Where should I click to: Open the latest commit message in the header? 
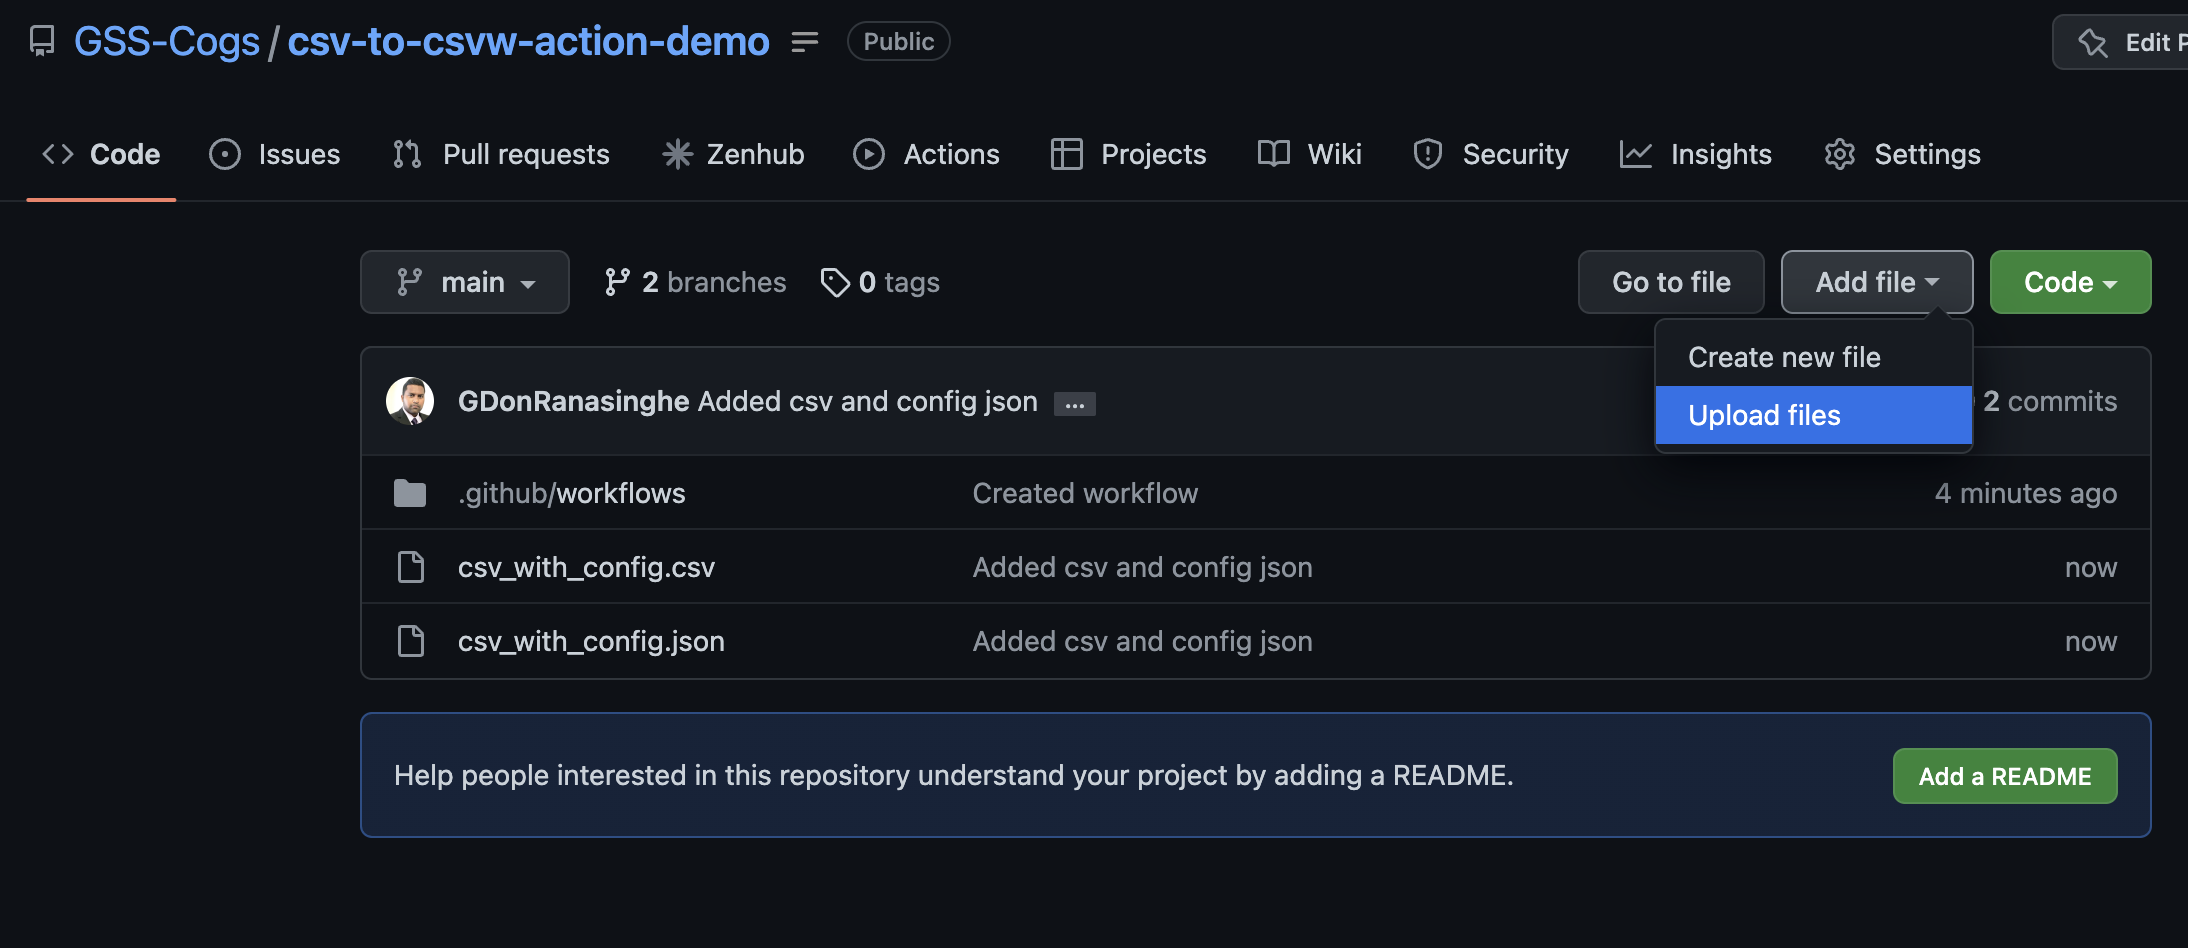pos(868,401)
